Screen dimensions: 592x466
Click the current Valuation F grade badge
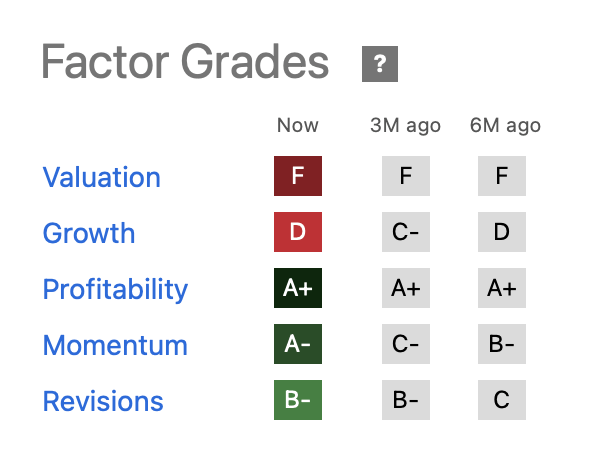298,176
